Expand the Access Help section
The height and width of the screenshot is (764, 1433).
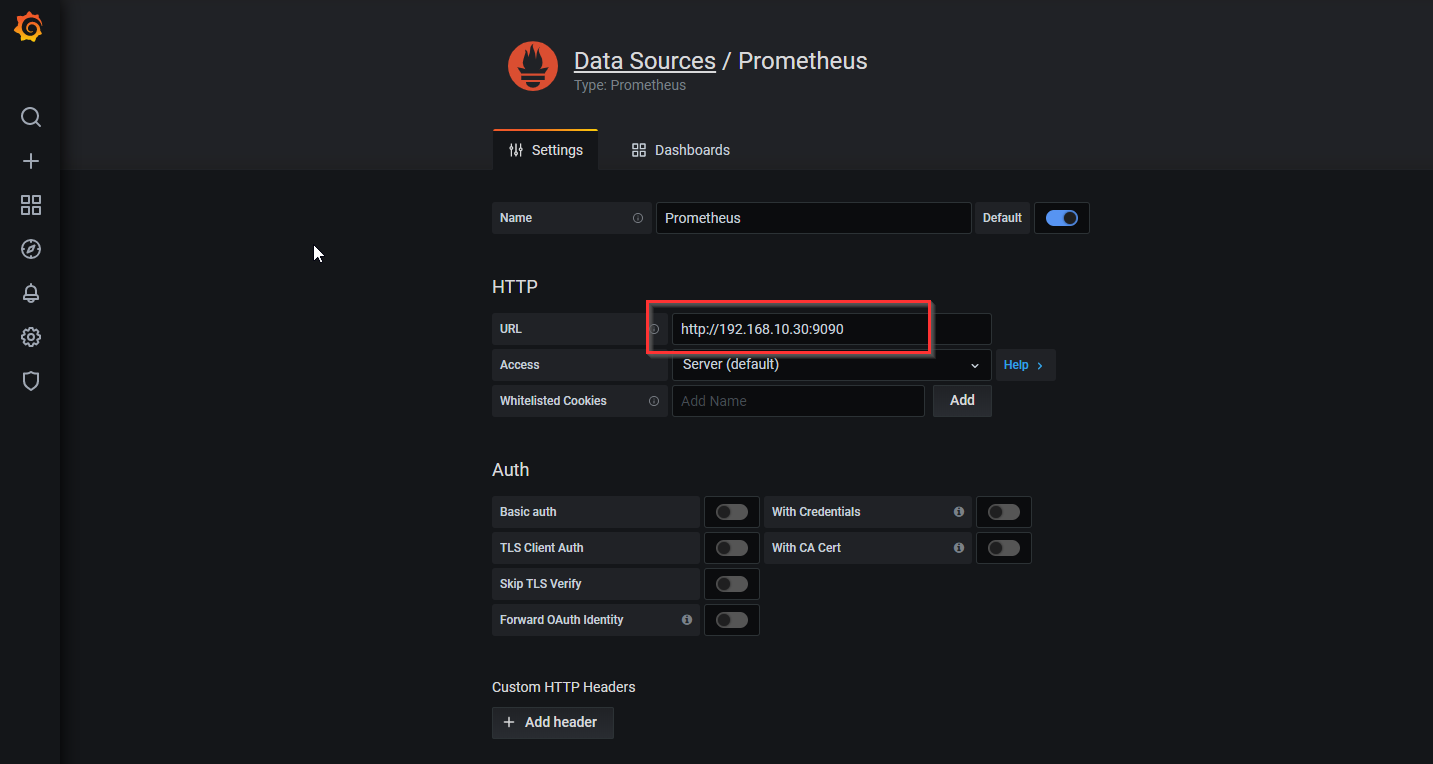coord(1025,365)
